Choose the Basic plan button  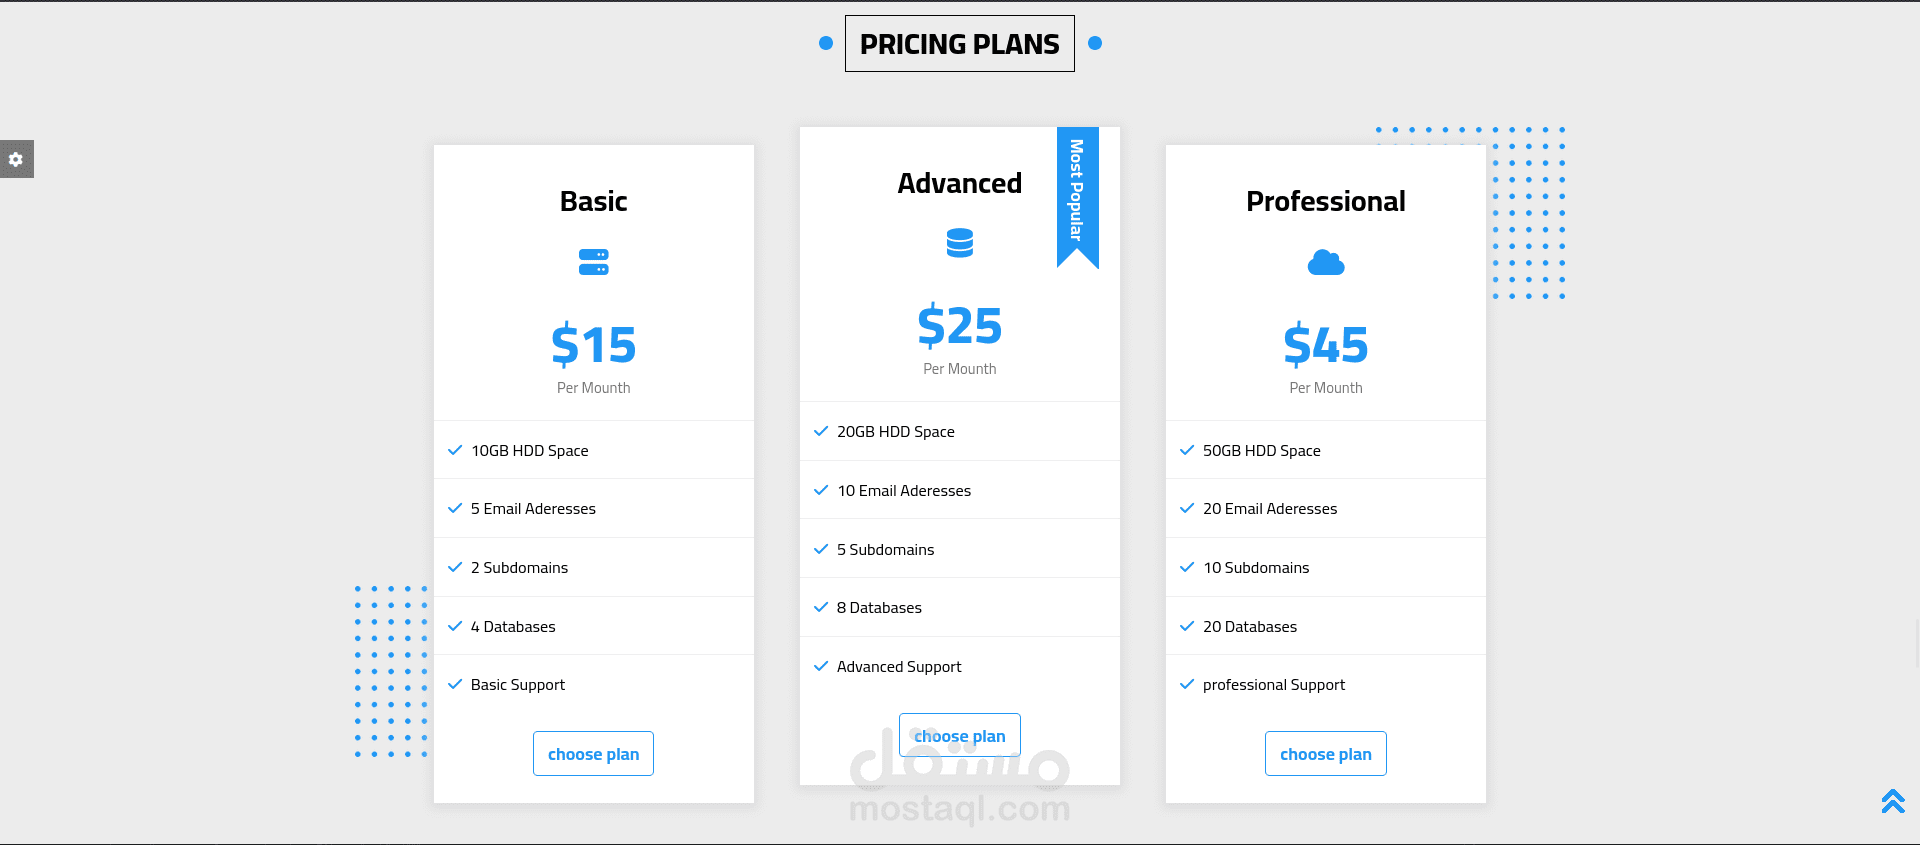[x=594, y=754]
